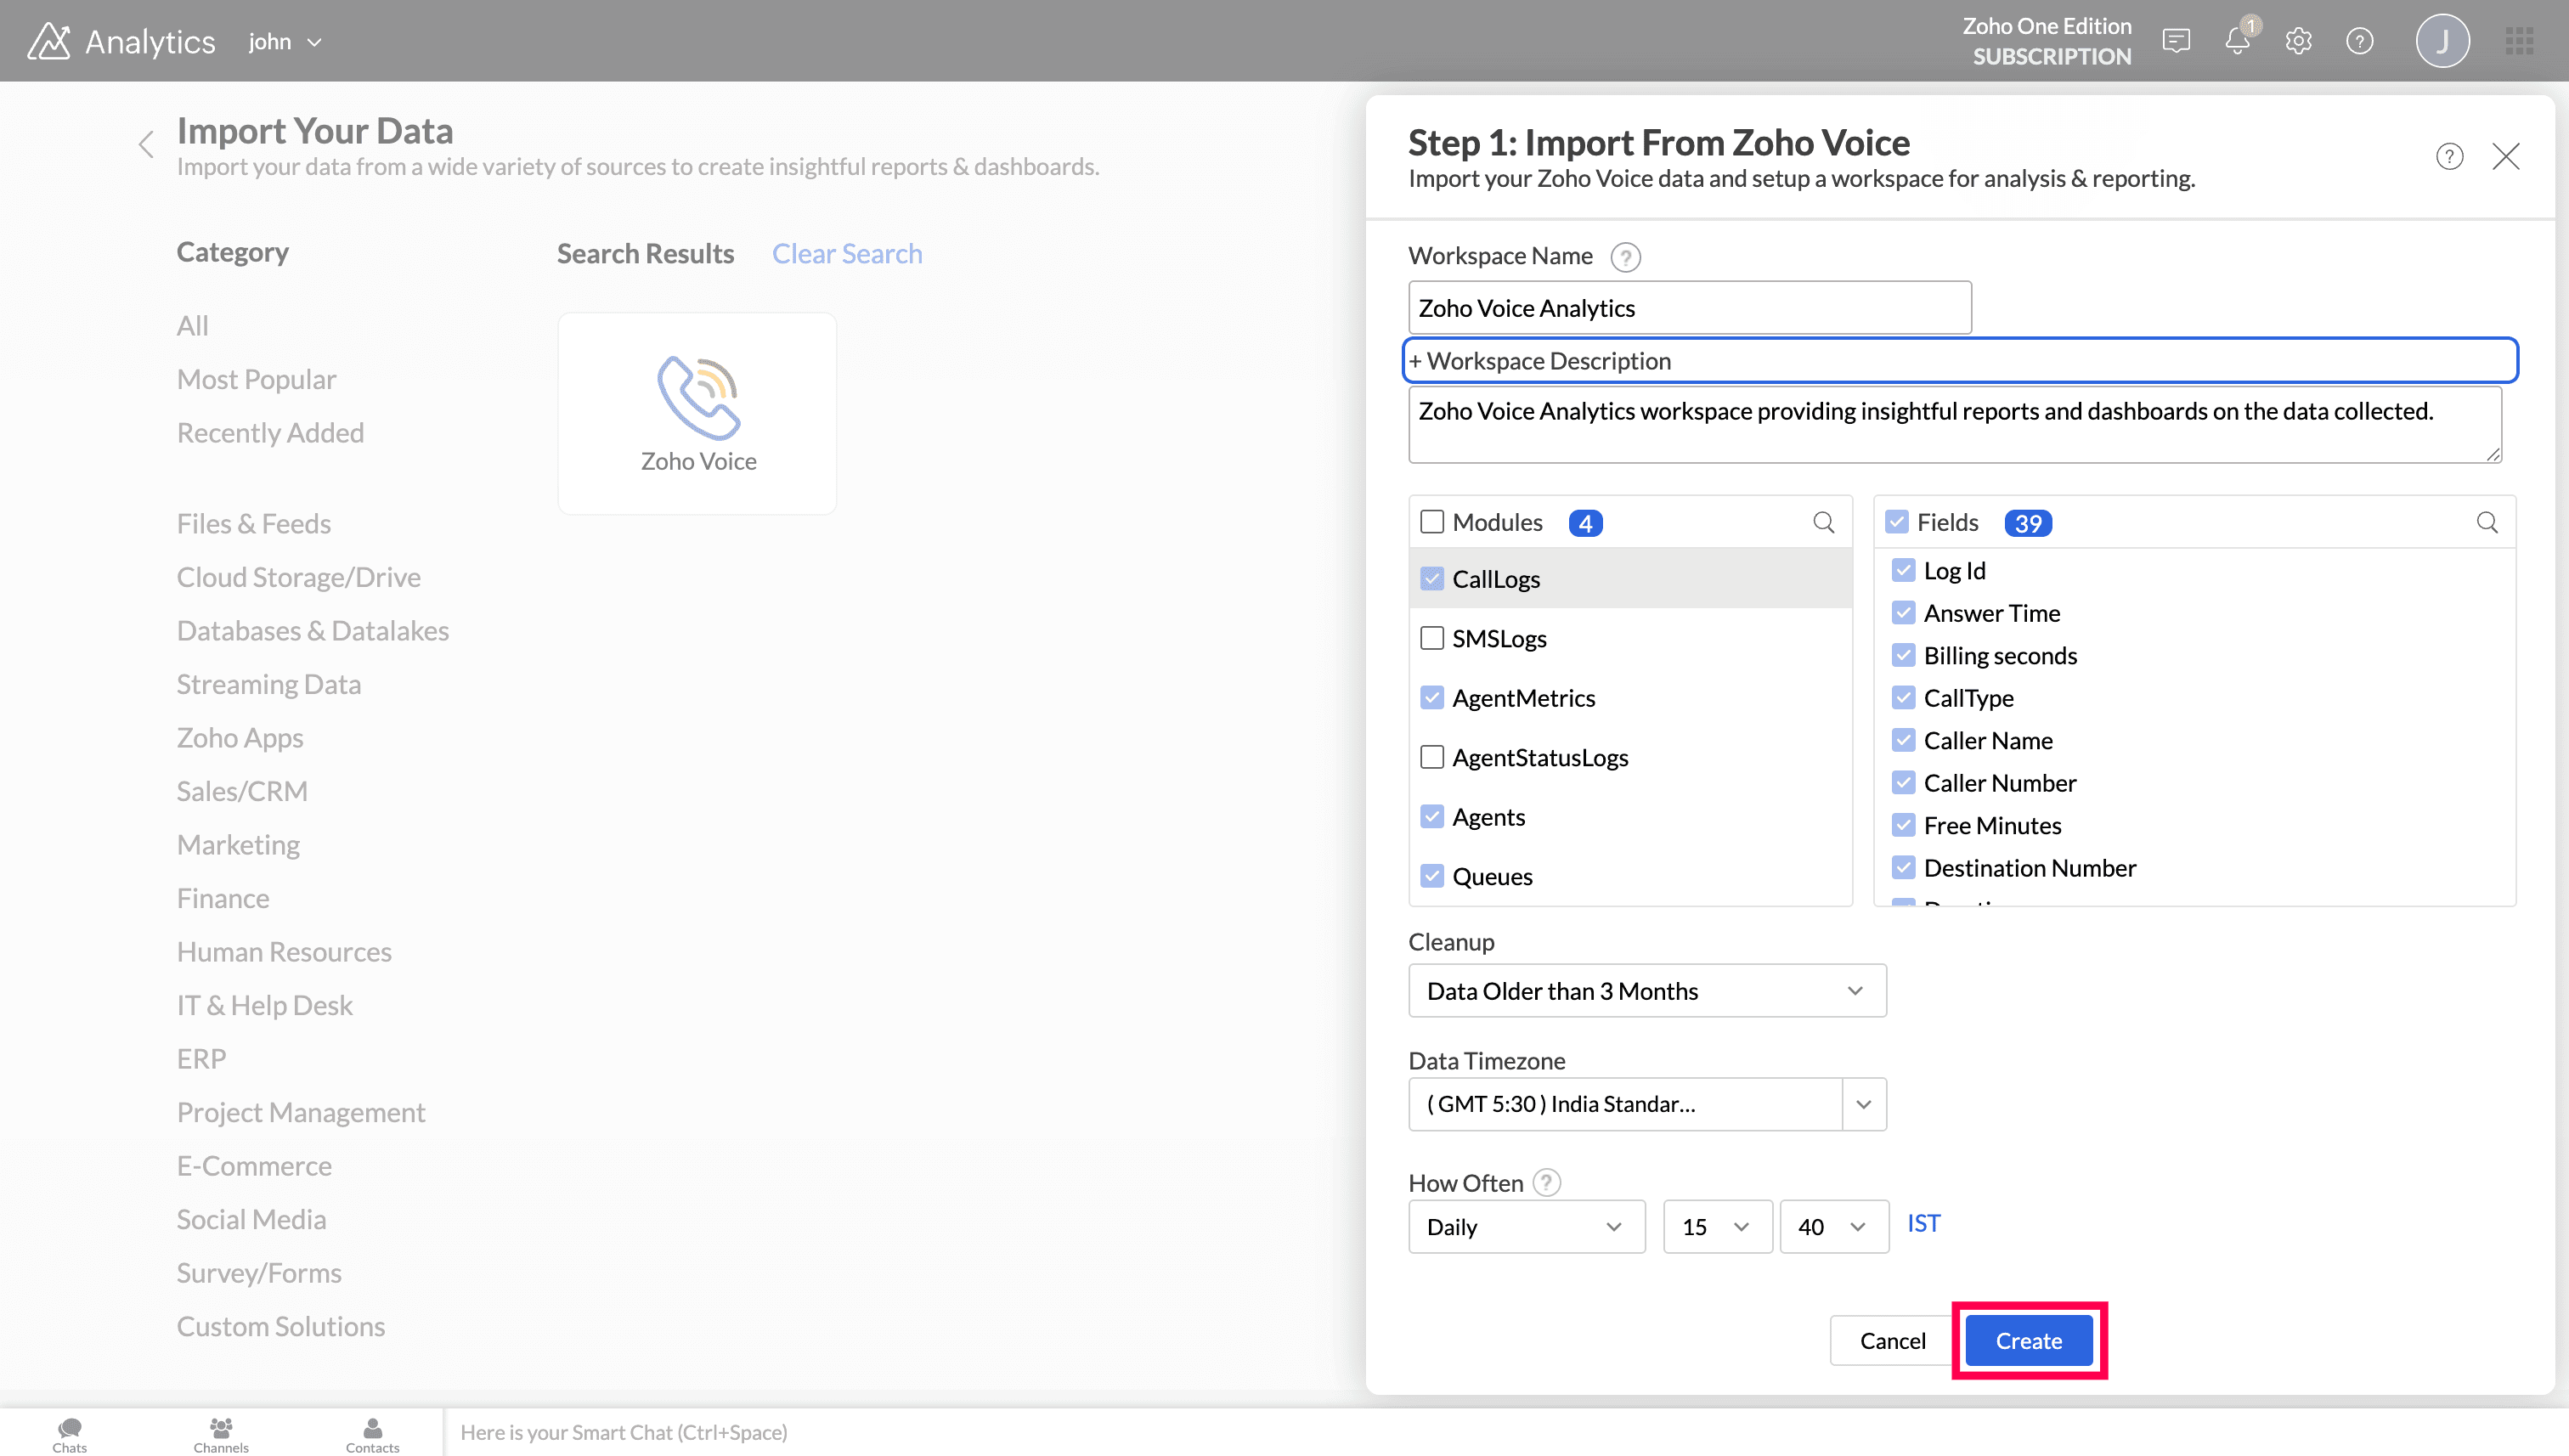The image size is (2569, 1456).
Task: Open the Chats icon in bottom bar
Action: click(69, 1432)
